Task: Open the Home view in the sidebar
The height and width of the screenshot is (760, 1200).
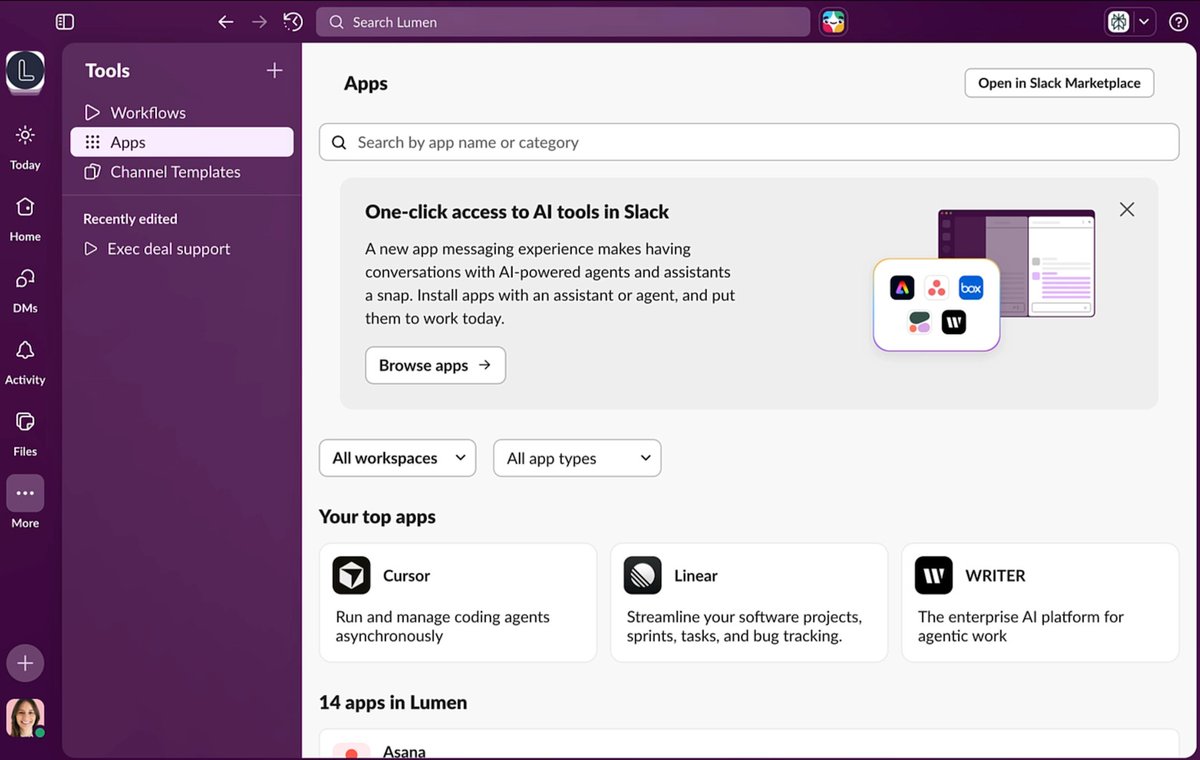Action: [x=24, y=218]
